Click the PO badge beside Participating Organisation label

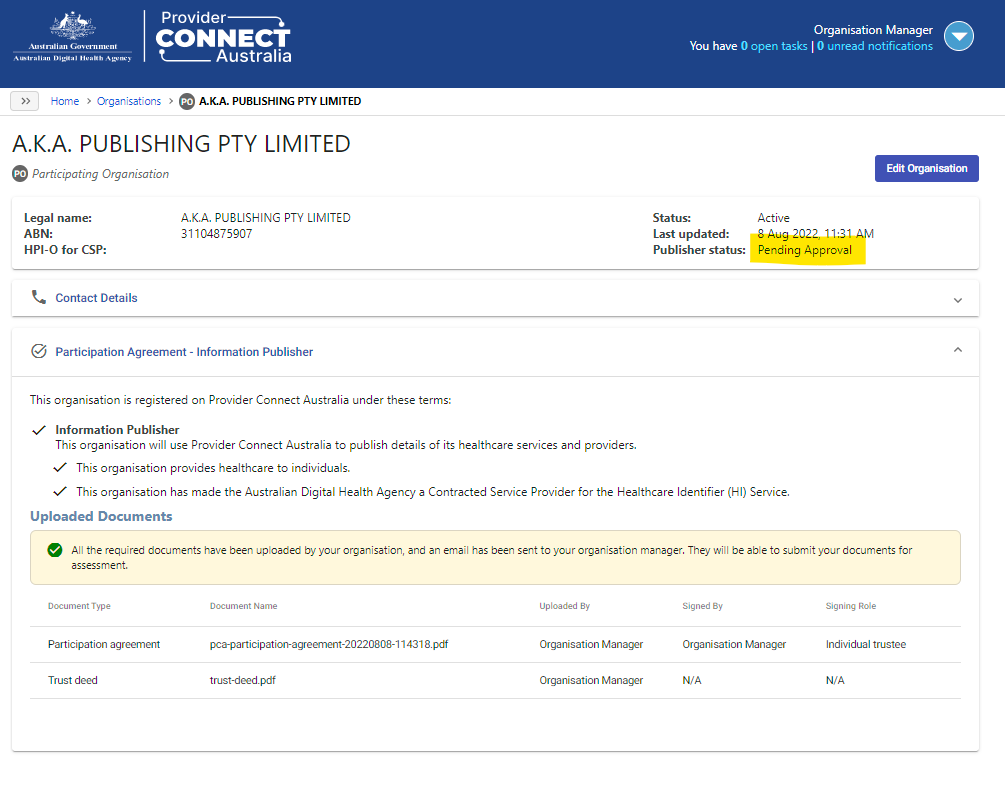click(x=18, y=174)
